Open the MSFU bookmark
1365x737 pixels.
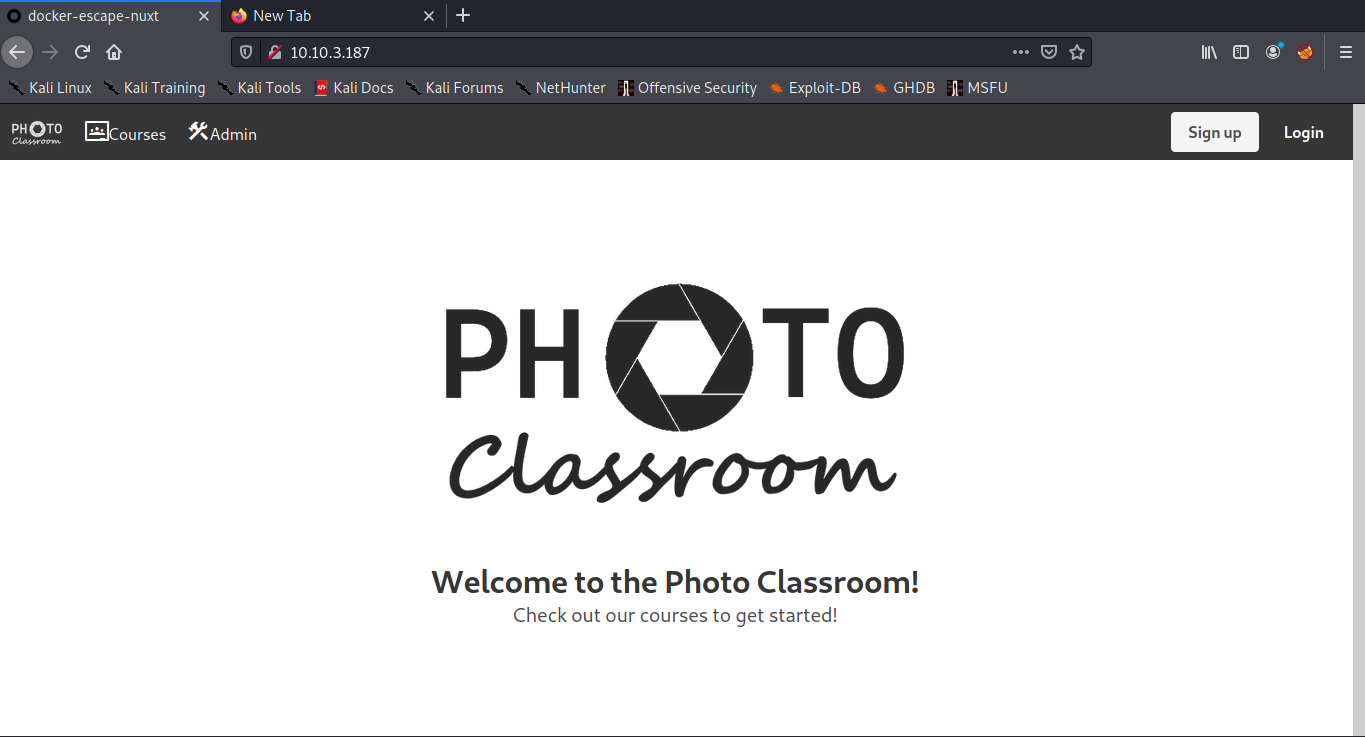click(977, 88)
